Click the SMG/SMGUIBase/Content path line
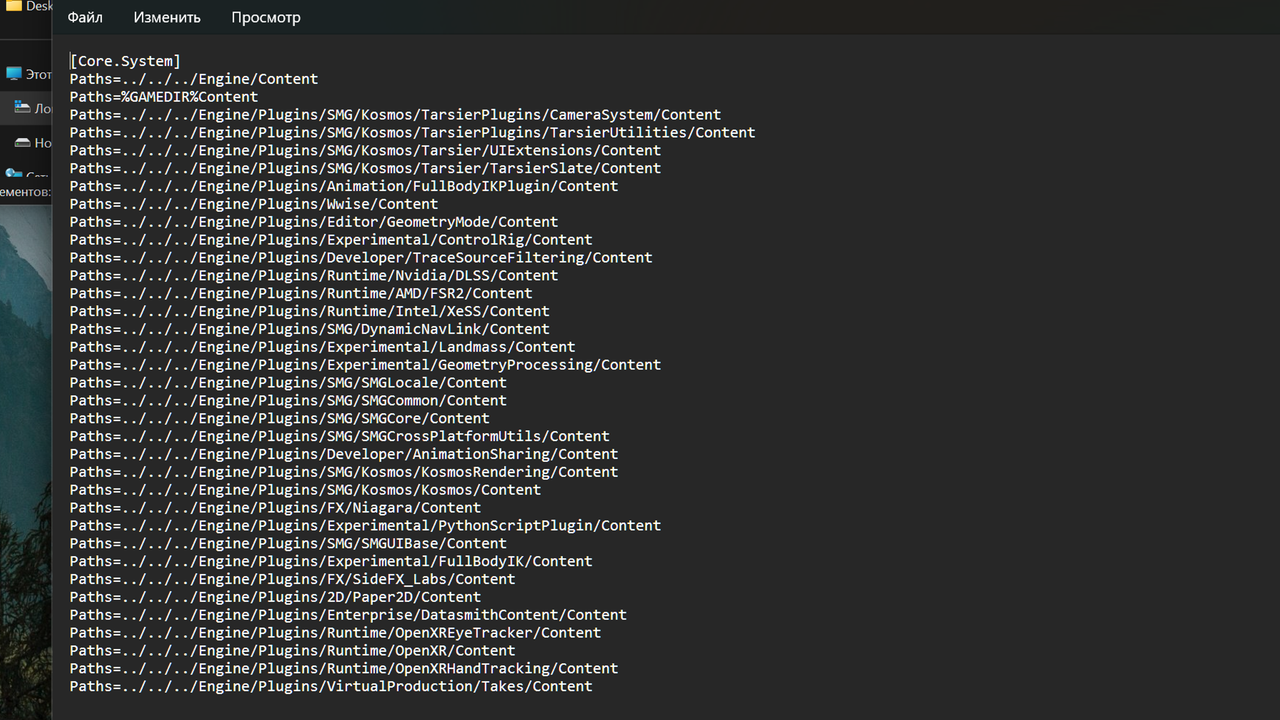Screen dimensions: 1280x720 288,544
